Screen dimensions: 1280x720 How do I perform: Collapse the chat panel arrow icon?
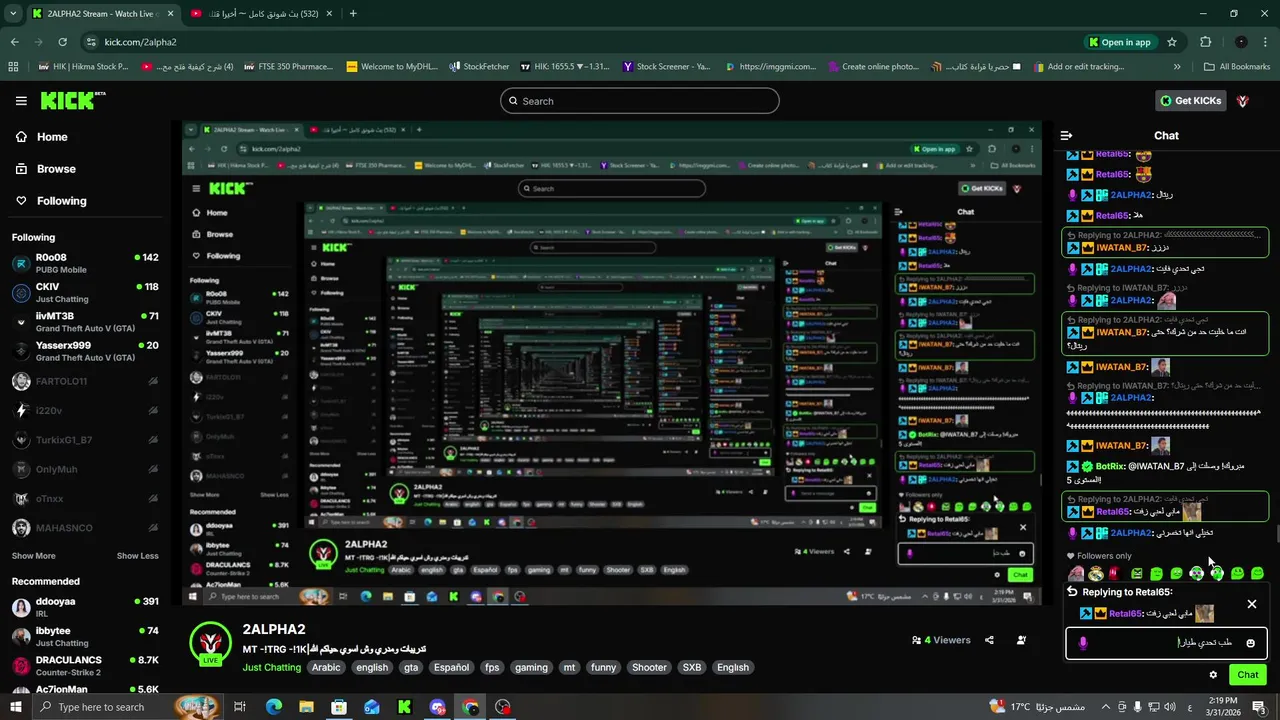point(1066,135)
